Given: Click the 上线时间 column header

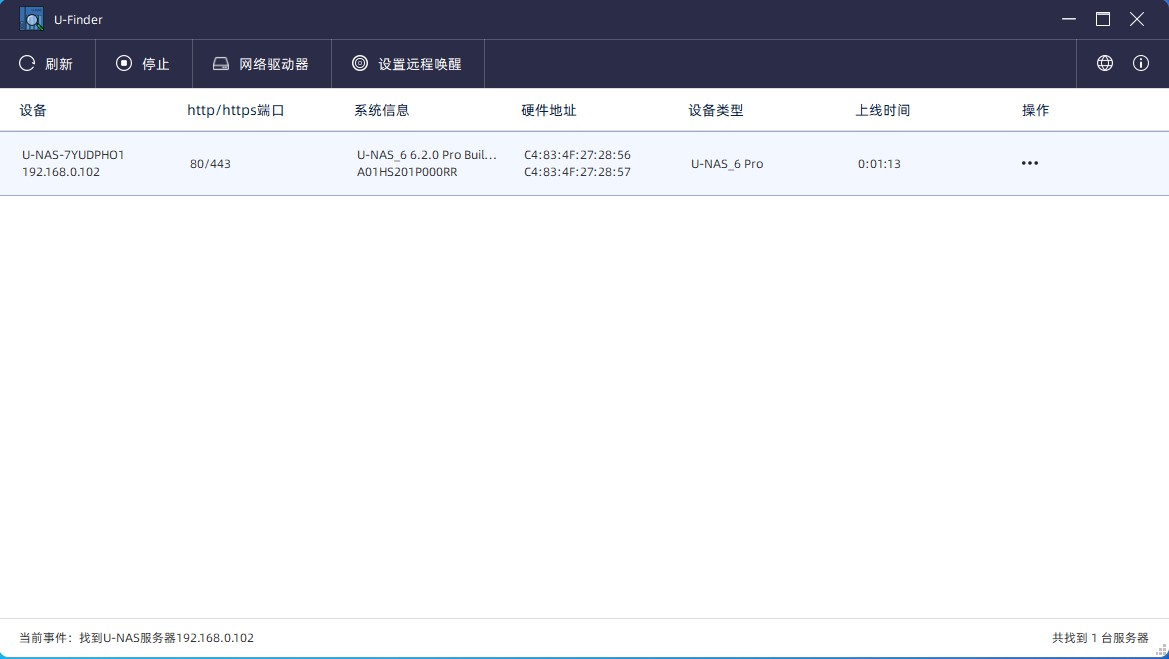Looking at the screenshot, I should (x=883, y=110).
